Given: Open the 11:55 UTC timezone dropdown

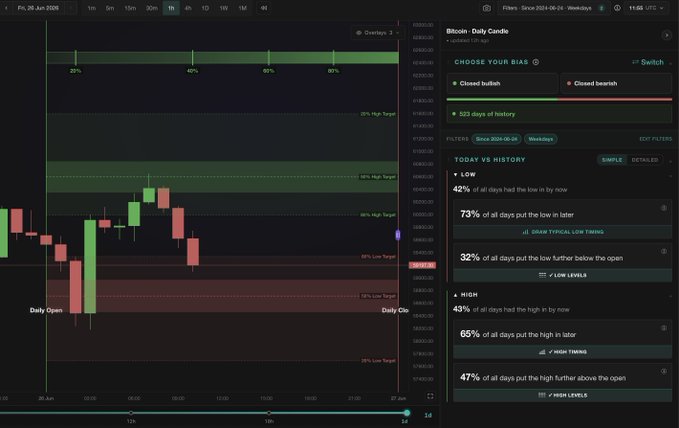Looking at the screenshot, I should pos(646,8).
